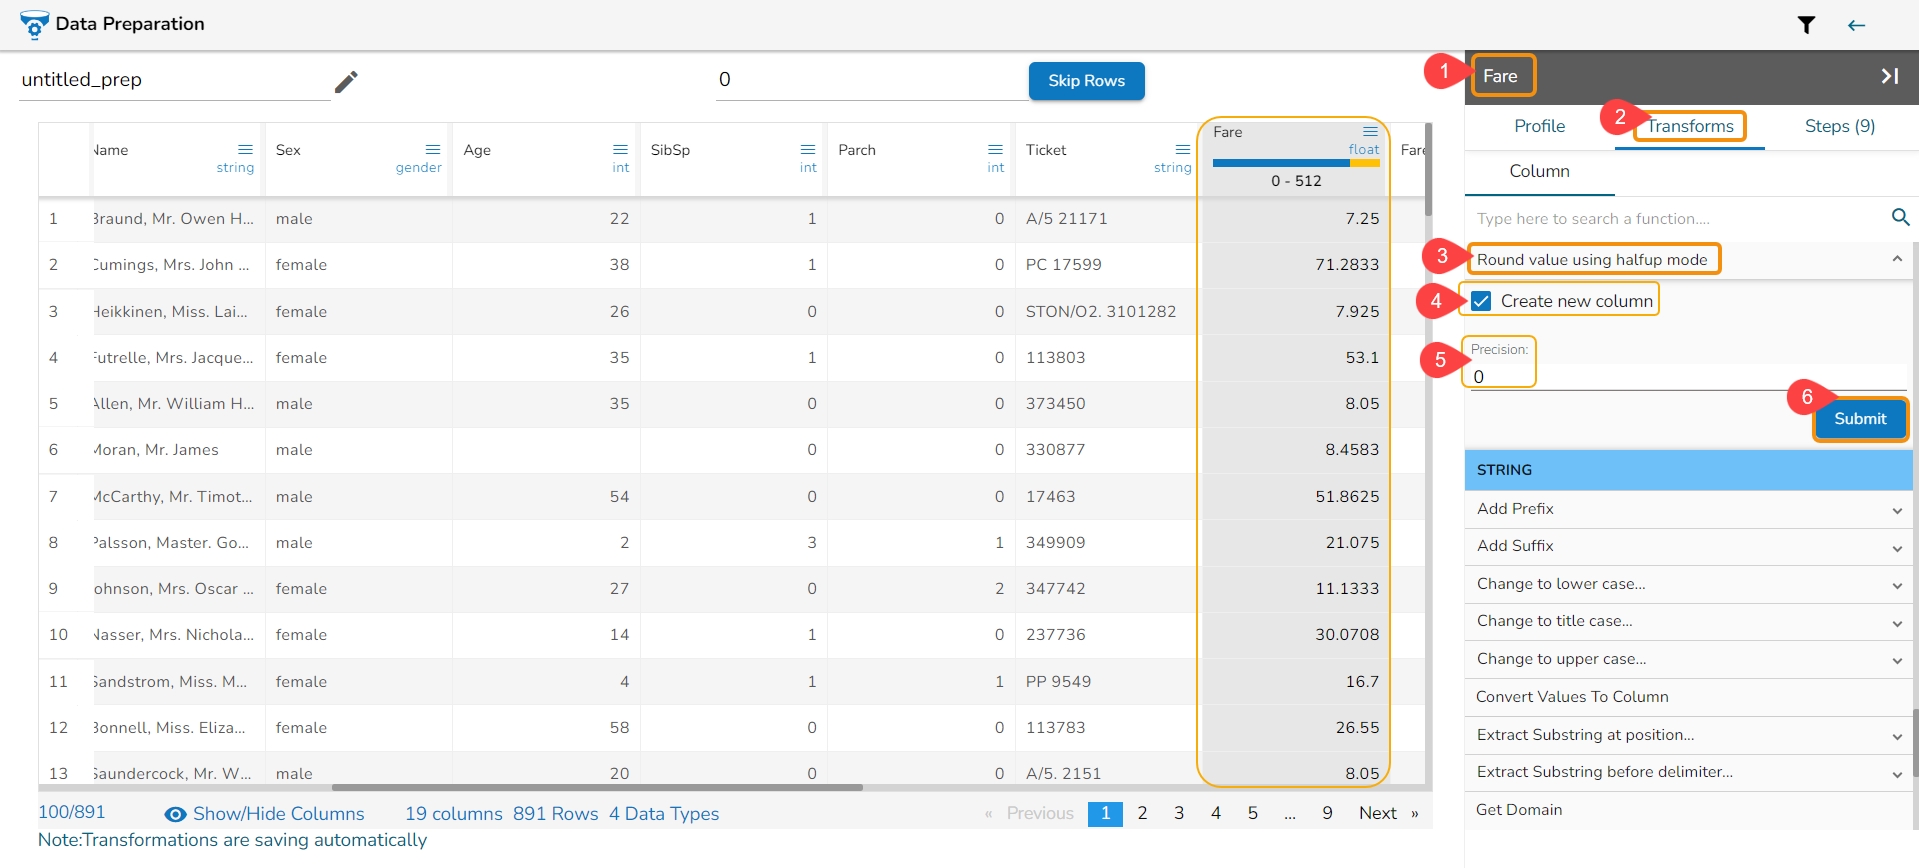
Task: Collapse Round value using halfup mode
Action: 1896,259
